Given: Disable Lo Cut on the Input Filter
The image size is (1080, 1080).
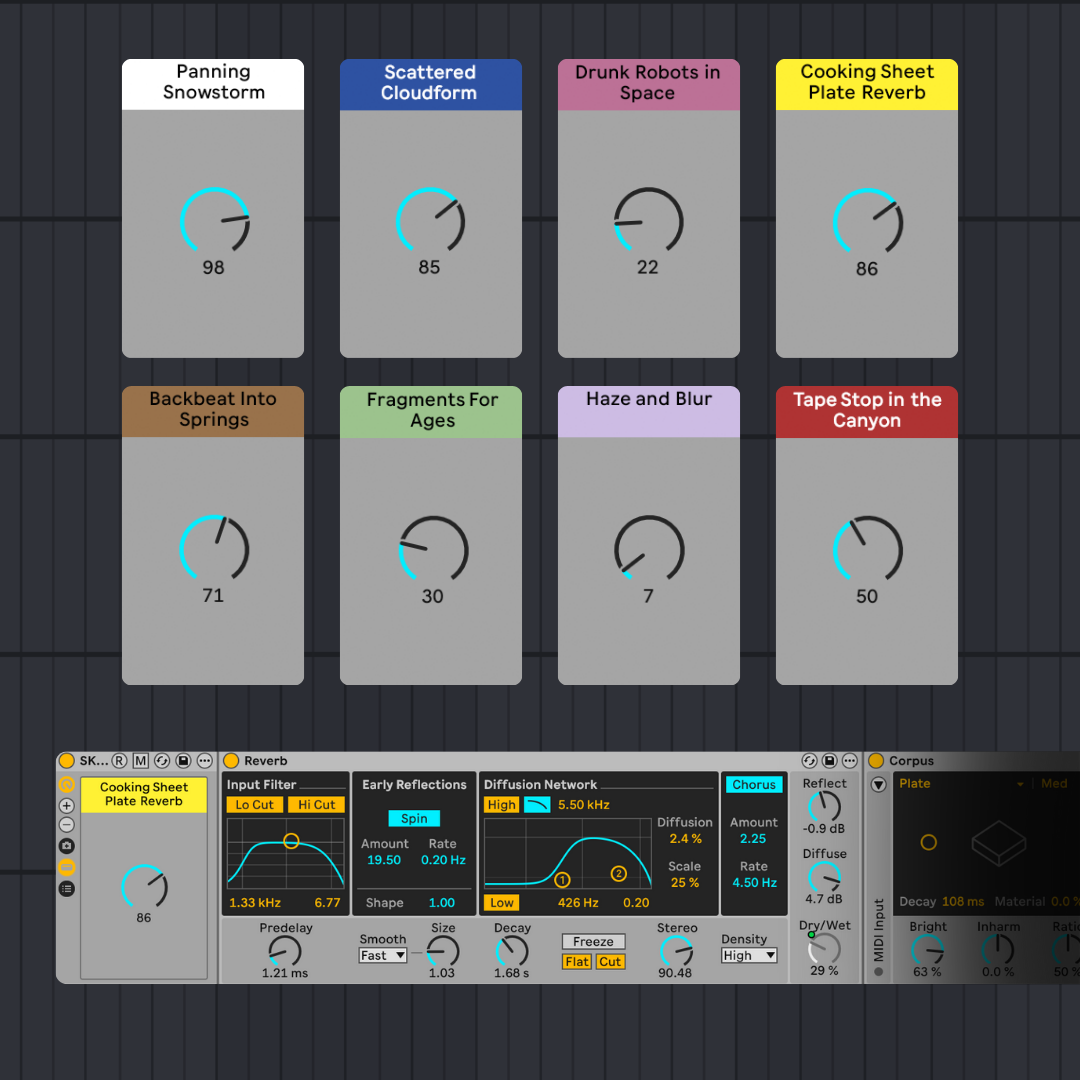Looking at the screenshot, I should (x=254, y=804).
